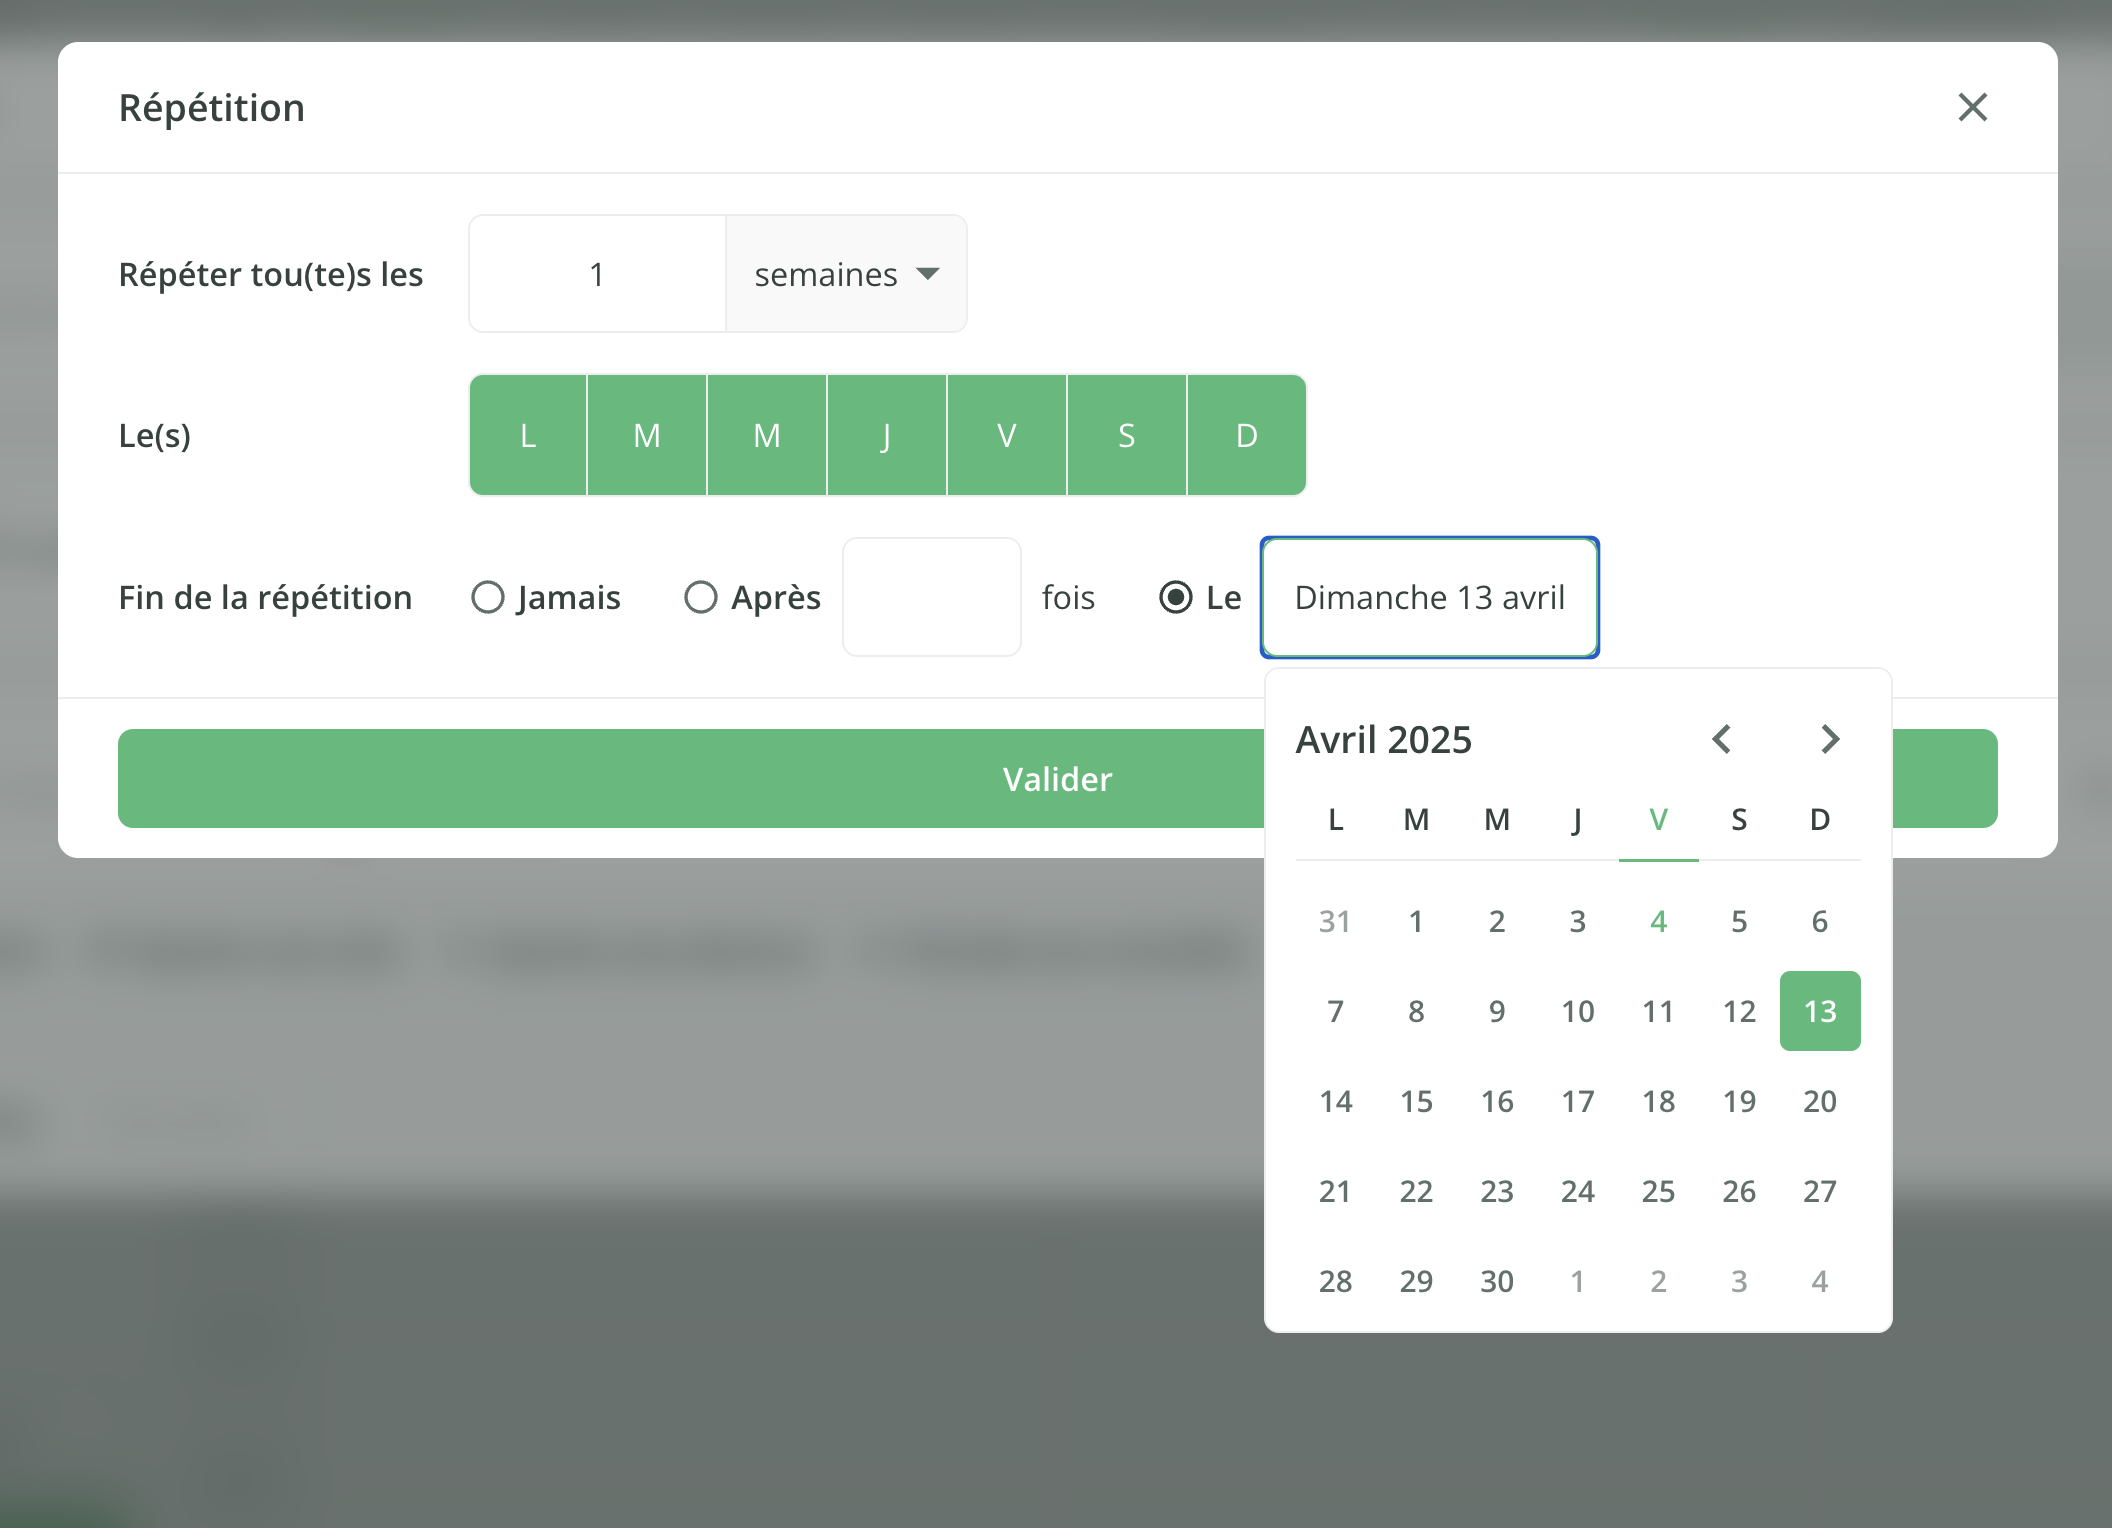This screenshot has height=1528, width=2112.
Task: Open the semaines unit dropdown
Action: (x=845, y=273)
